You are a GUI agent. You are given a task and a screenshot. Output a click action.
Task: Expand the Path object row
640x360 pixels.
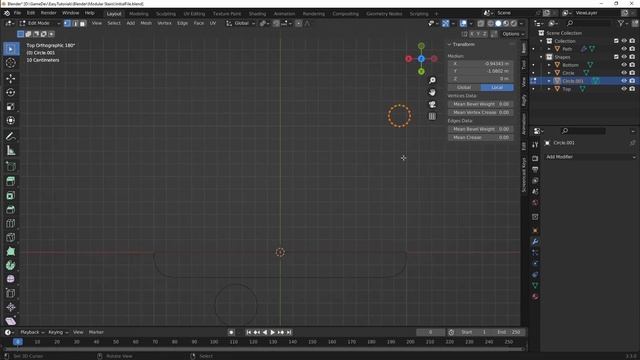click(x=549, y=49)
